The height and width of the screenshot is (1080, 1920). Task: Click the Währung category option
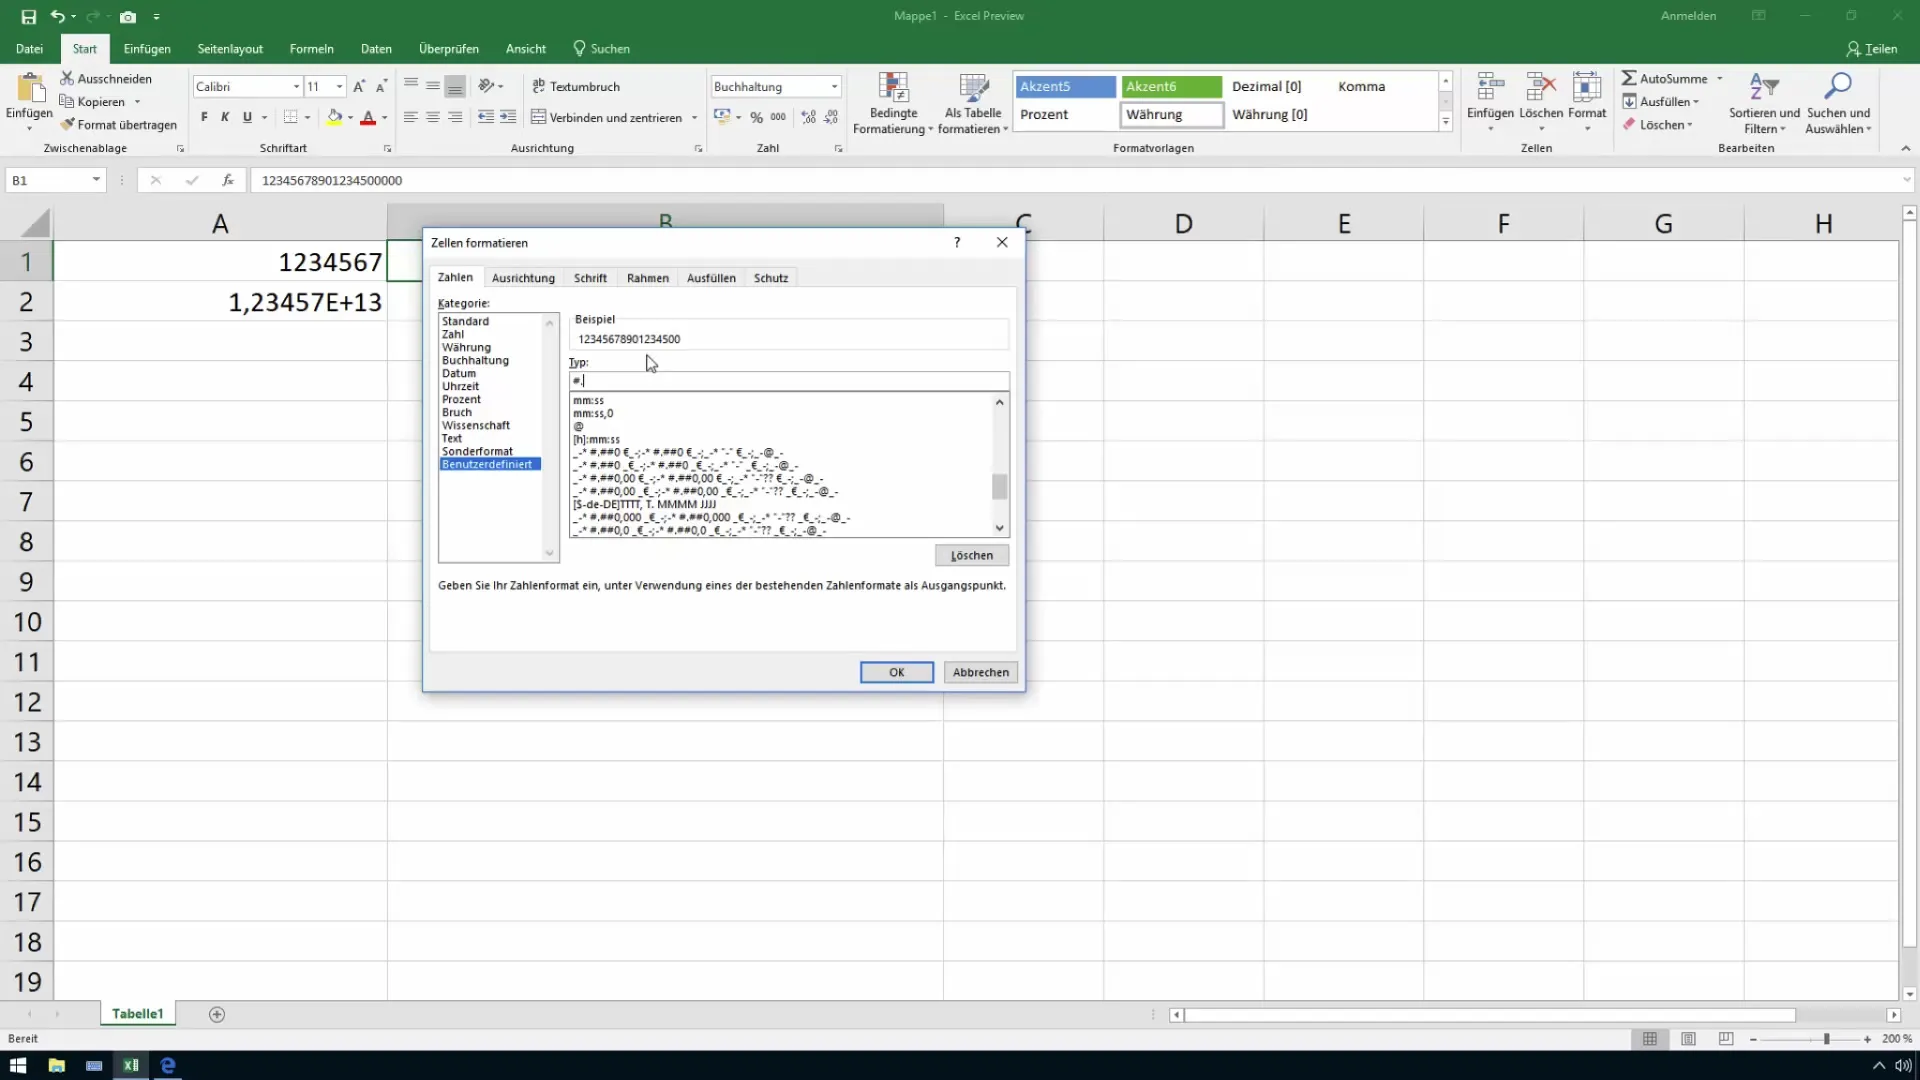468,347
